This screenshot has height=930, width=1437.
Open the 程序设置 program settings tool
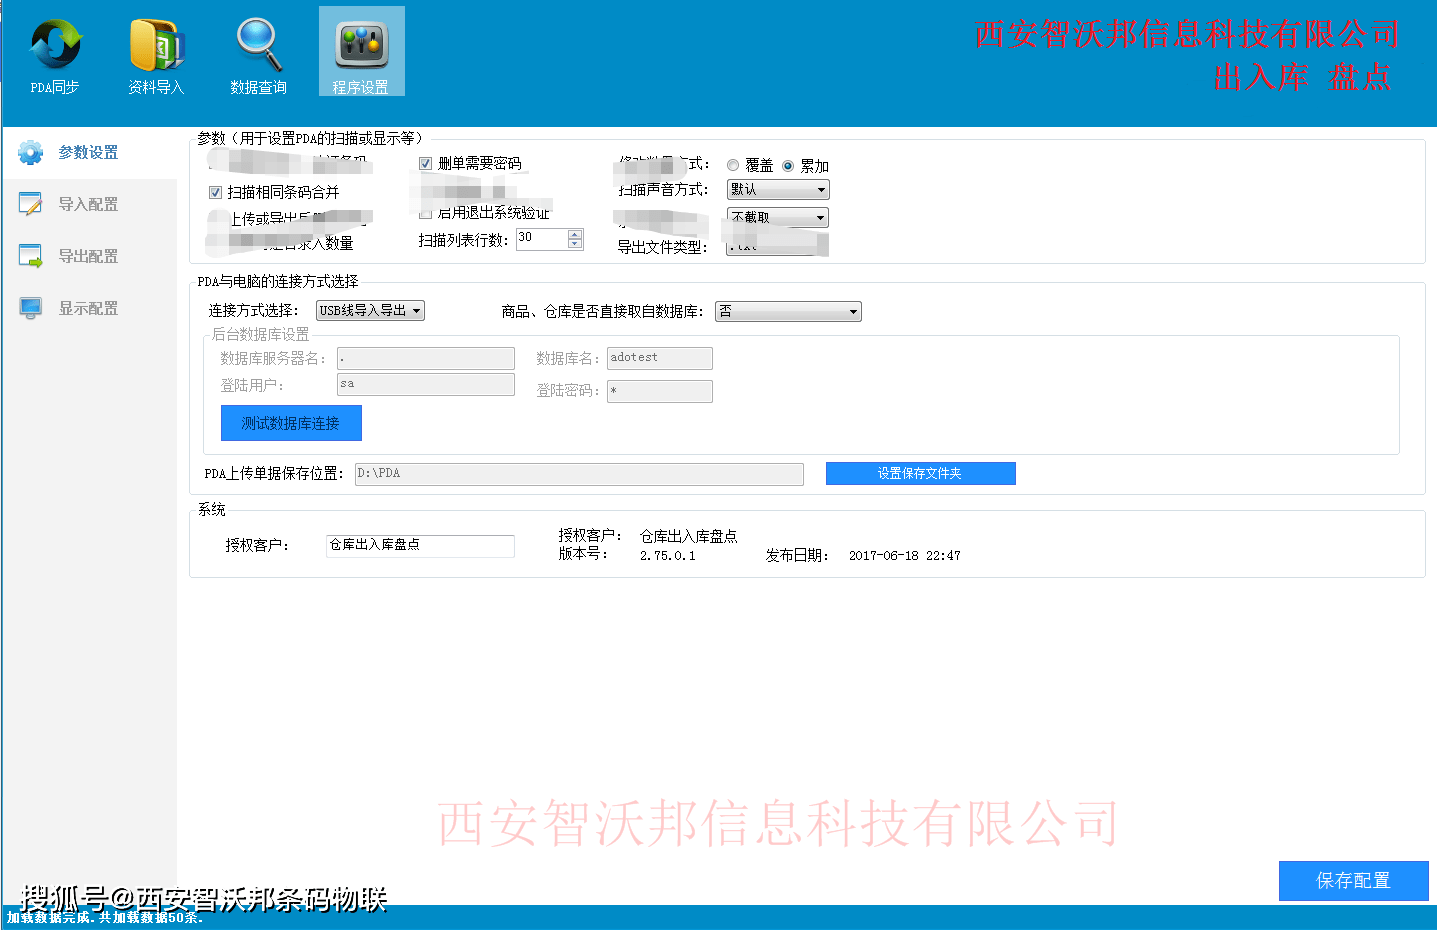pos(361,52)
